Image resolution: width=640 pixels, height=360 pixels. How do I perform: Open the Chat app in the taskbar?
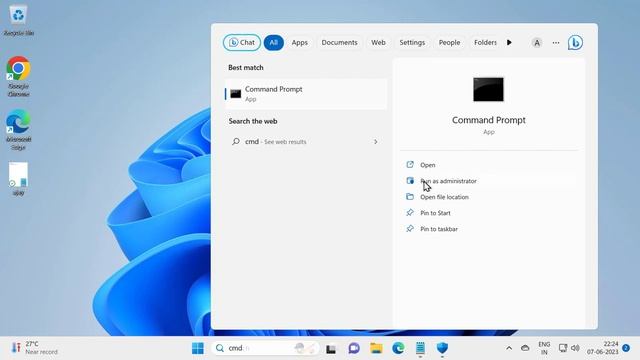pyautogui.click(x=353, y=348)
